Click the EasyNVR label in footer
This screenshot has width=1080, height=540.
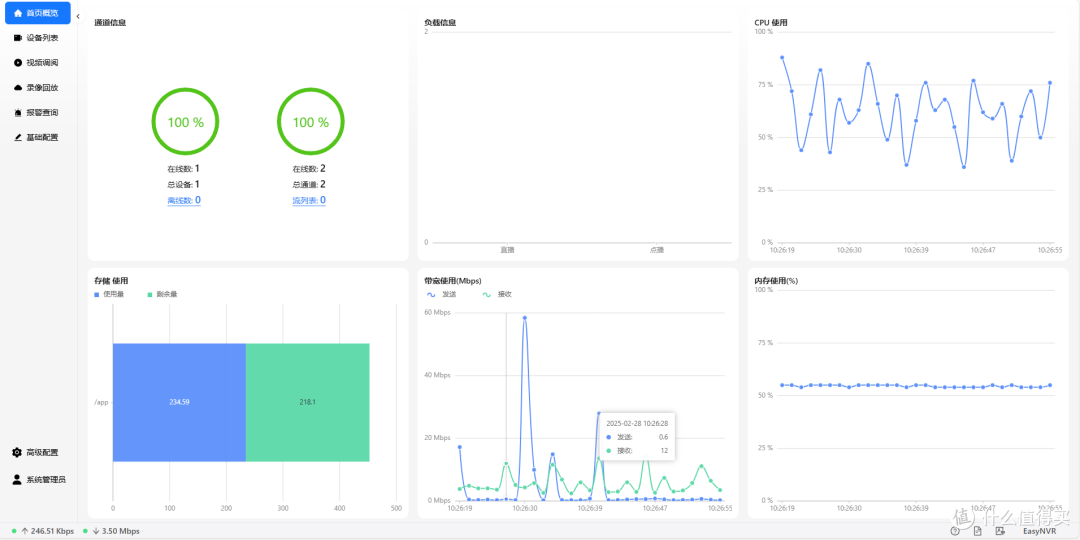pyautogui.click(x=1041, y=531)
